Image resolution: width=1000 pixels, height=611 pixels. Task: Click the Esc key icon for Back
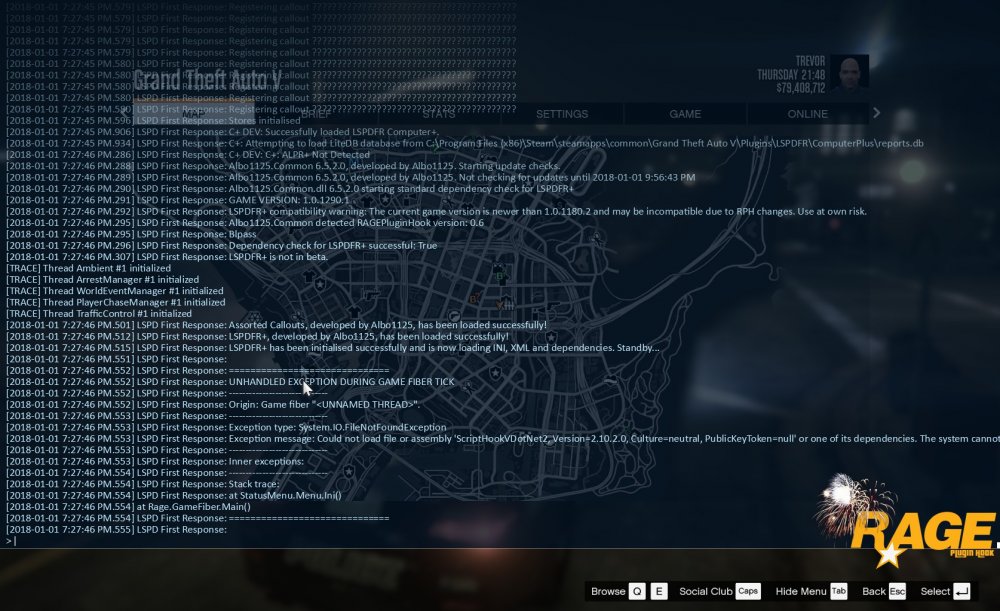click(x=897, y=591)
